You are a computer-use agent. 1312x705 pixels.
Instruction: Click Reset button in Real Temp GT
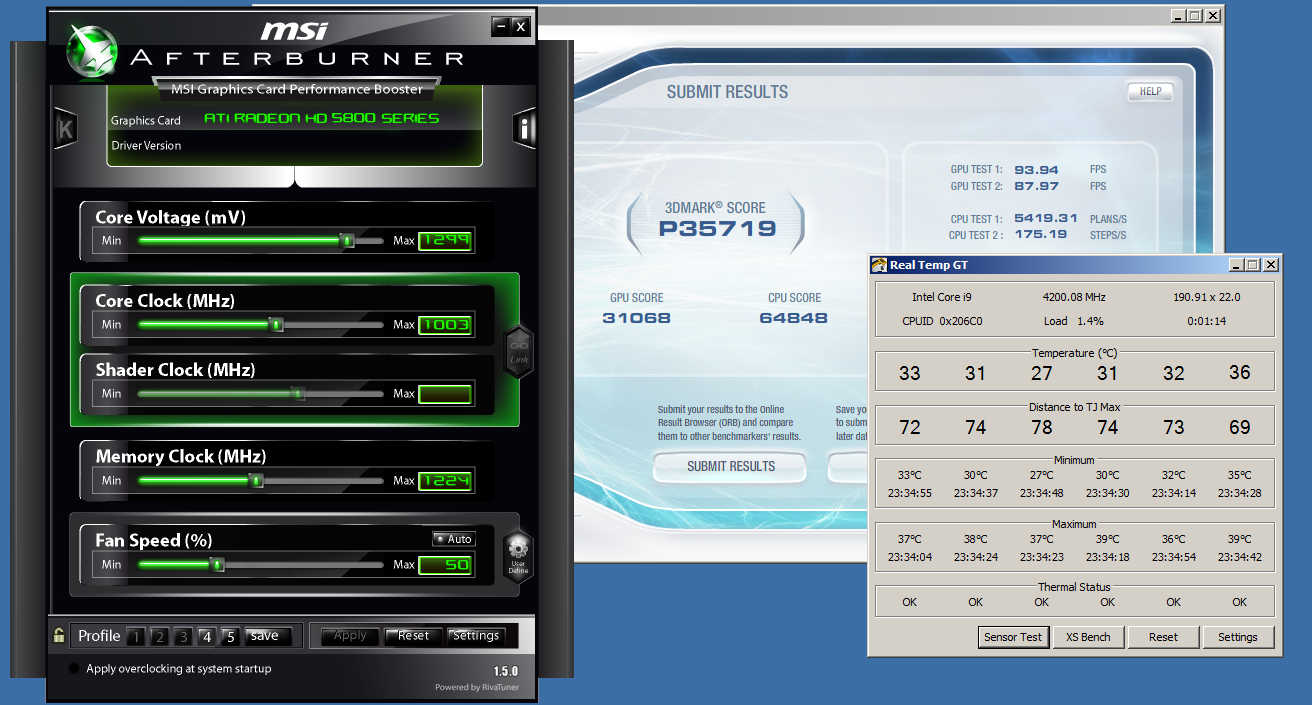(1163, 637)
